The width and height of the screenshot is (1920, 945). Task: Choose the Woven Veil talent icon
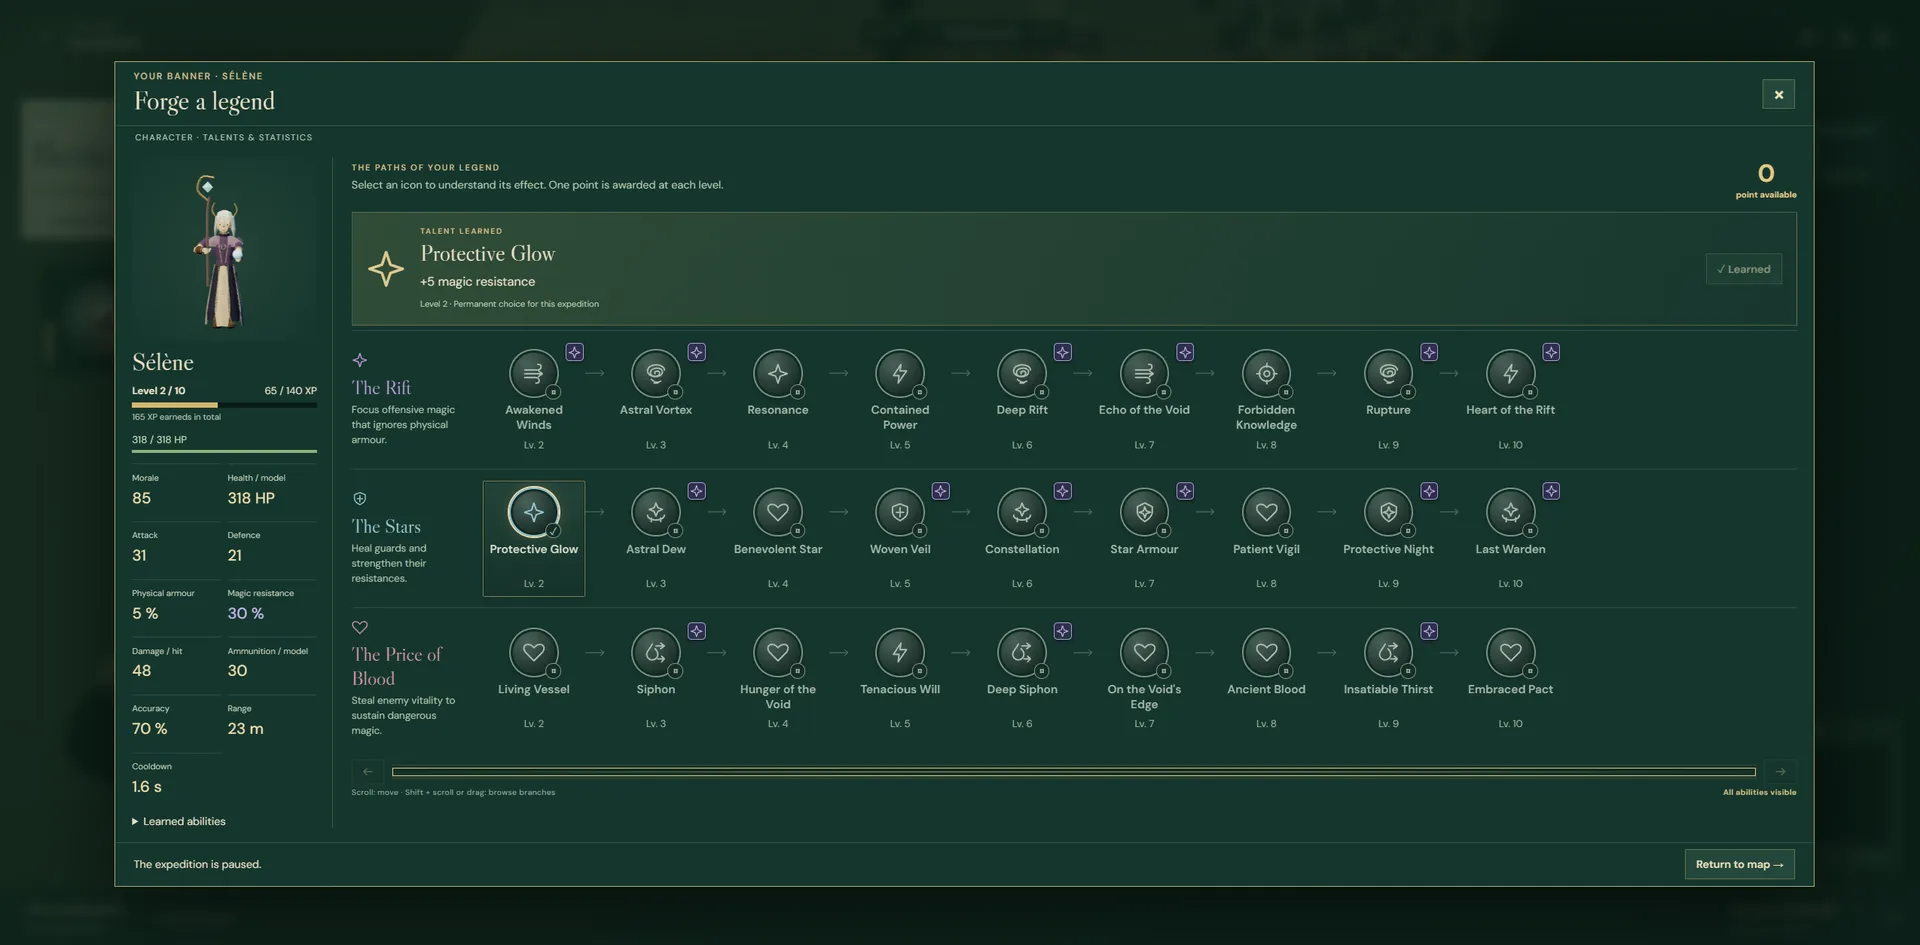(x=899, y=513)
